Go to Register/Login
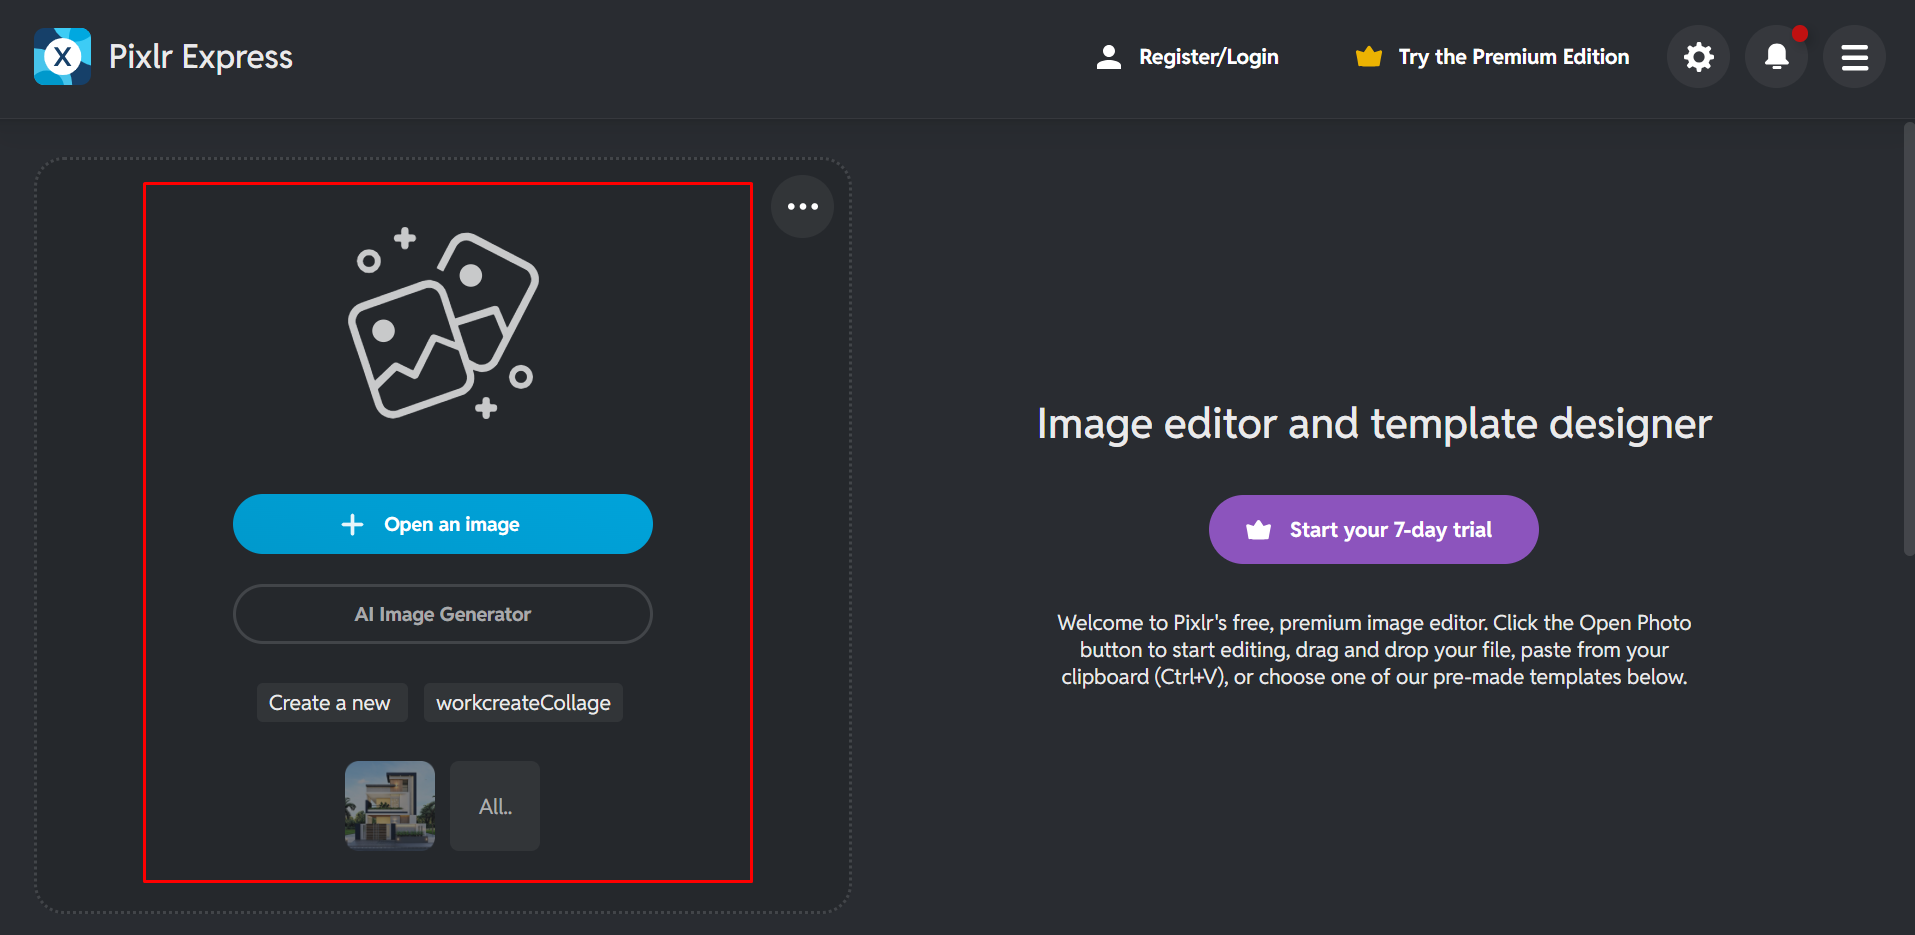1915x935 pixels. point(1209,57)
